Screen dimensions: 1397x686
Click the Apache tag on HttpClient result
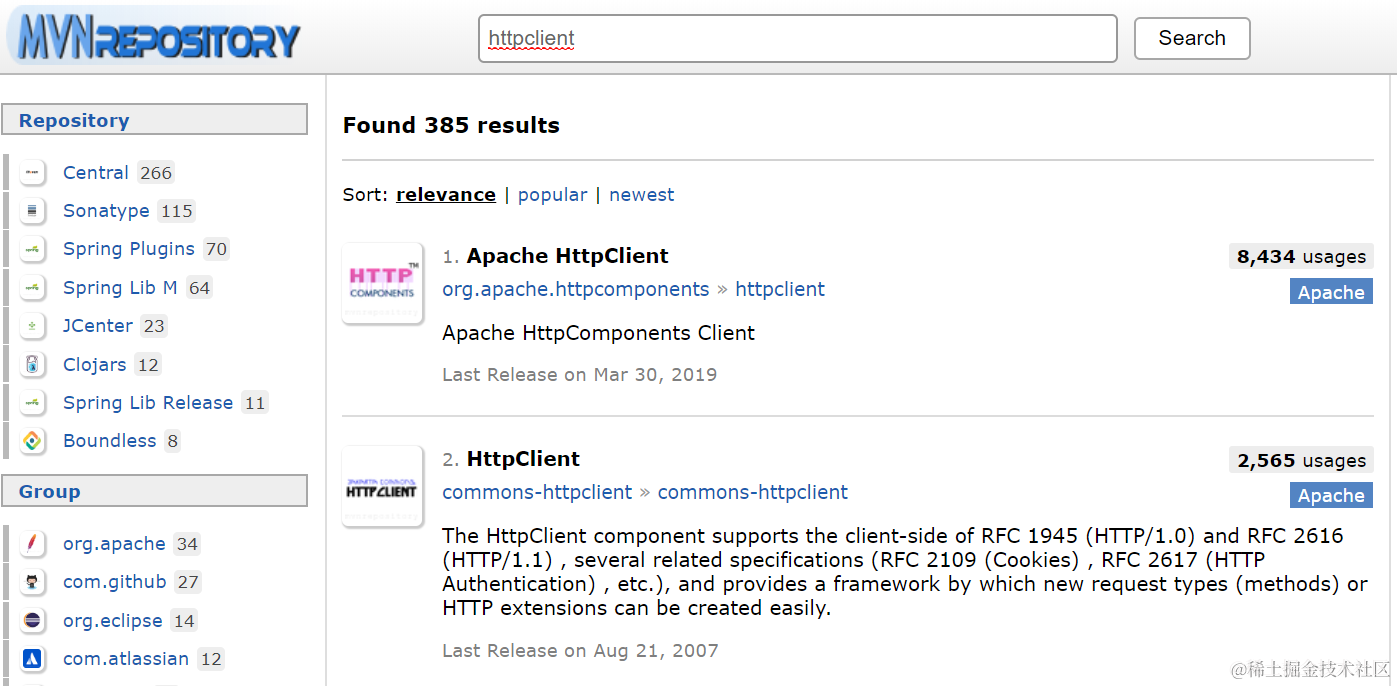(1331, 495)
